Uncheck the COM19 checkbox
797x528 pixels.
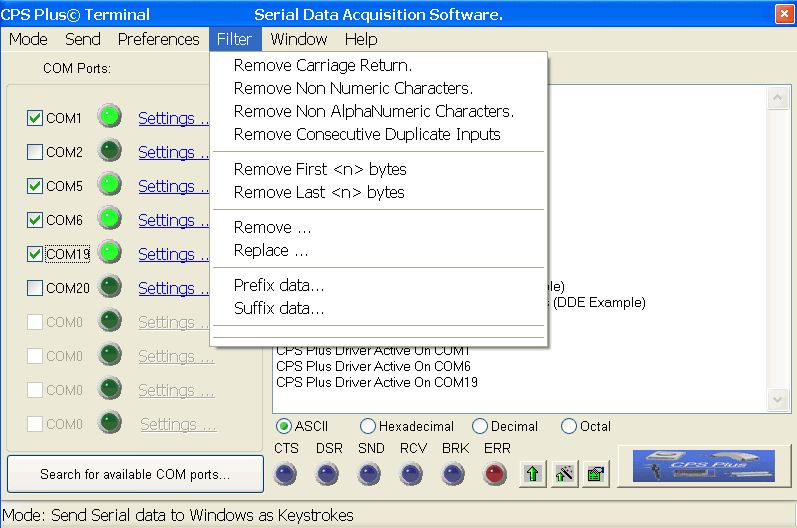pyautogui.click(x=35, y=254)
